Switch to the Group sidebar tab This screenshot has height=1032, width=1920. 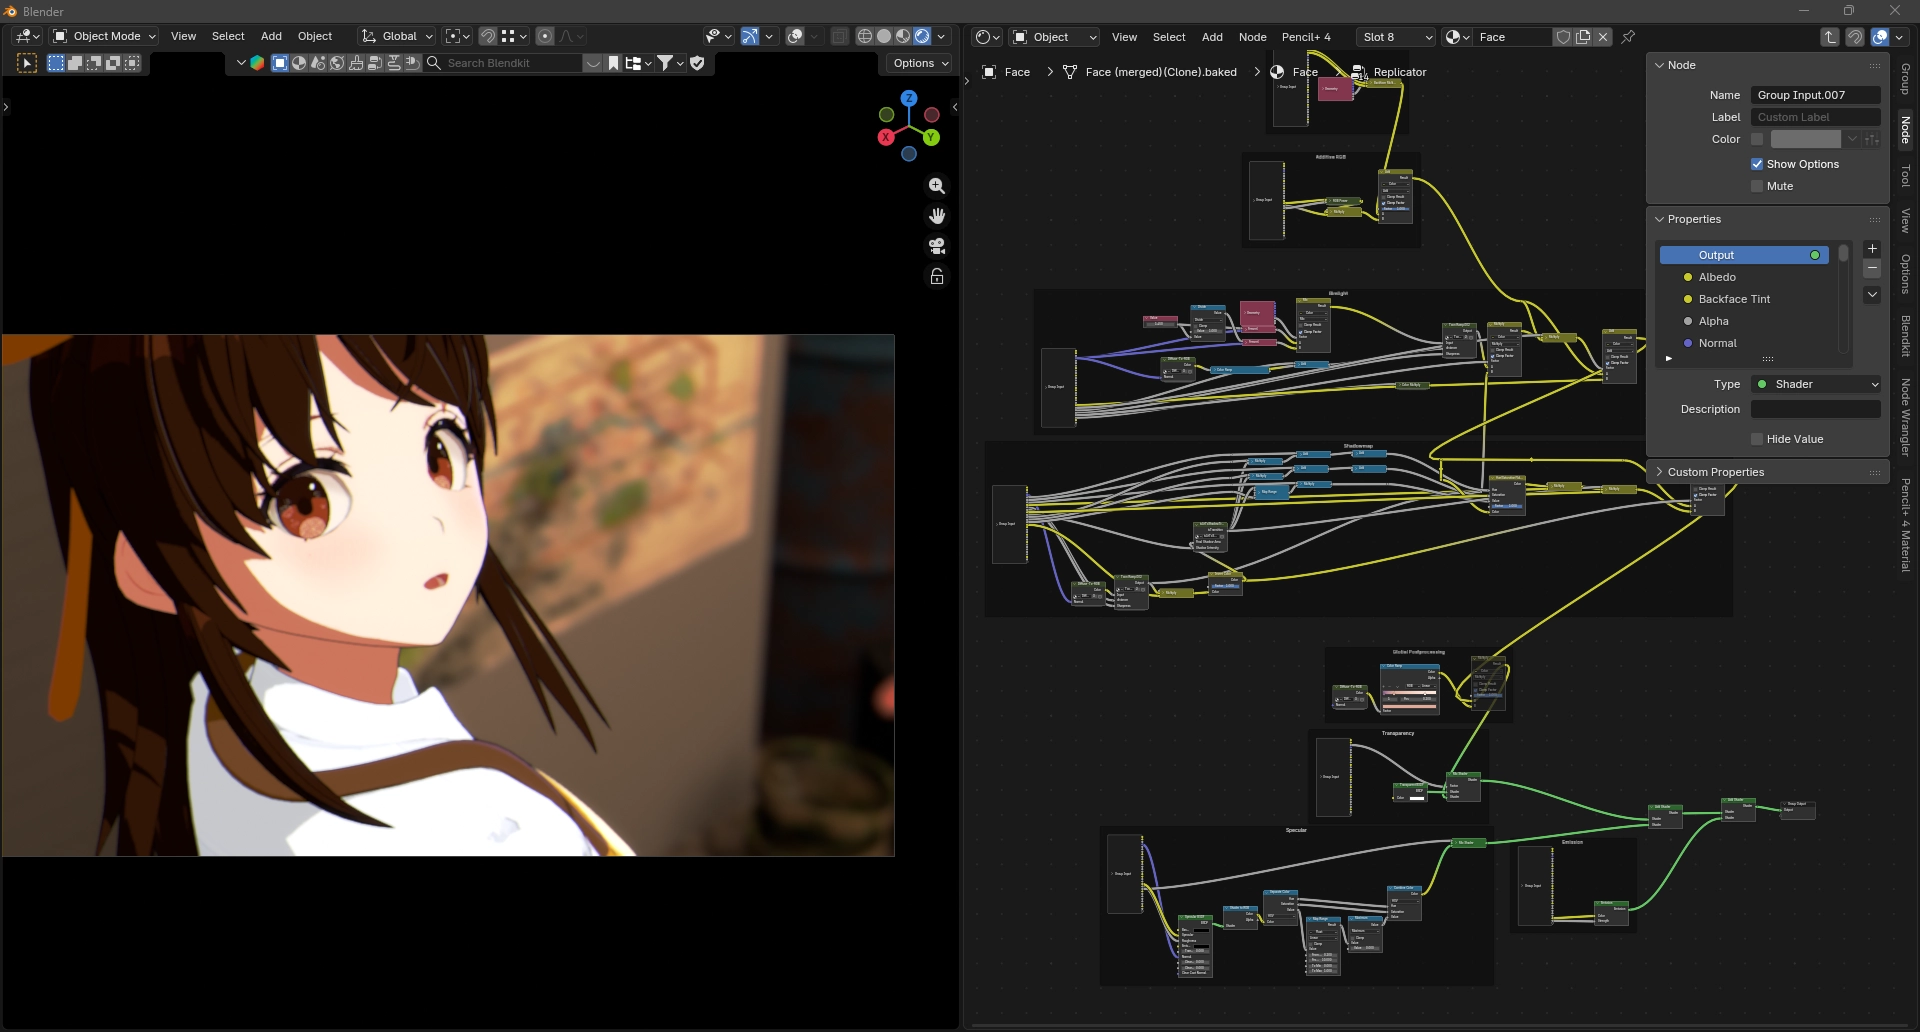point(1905,80)
